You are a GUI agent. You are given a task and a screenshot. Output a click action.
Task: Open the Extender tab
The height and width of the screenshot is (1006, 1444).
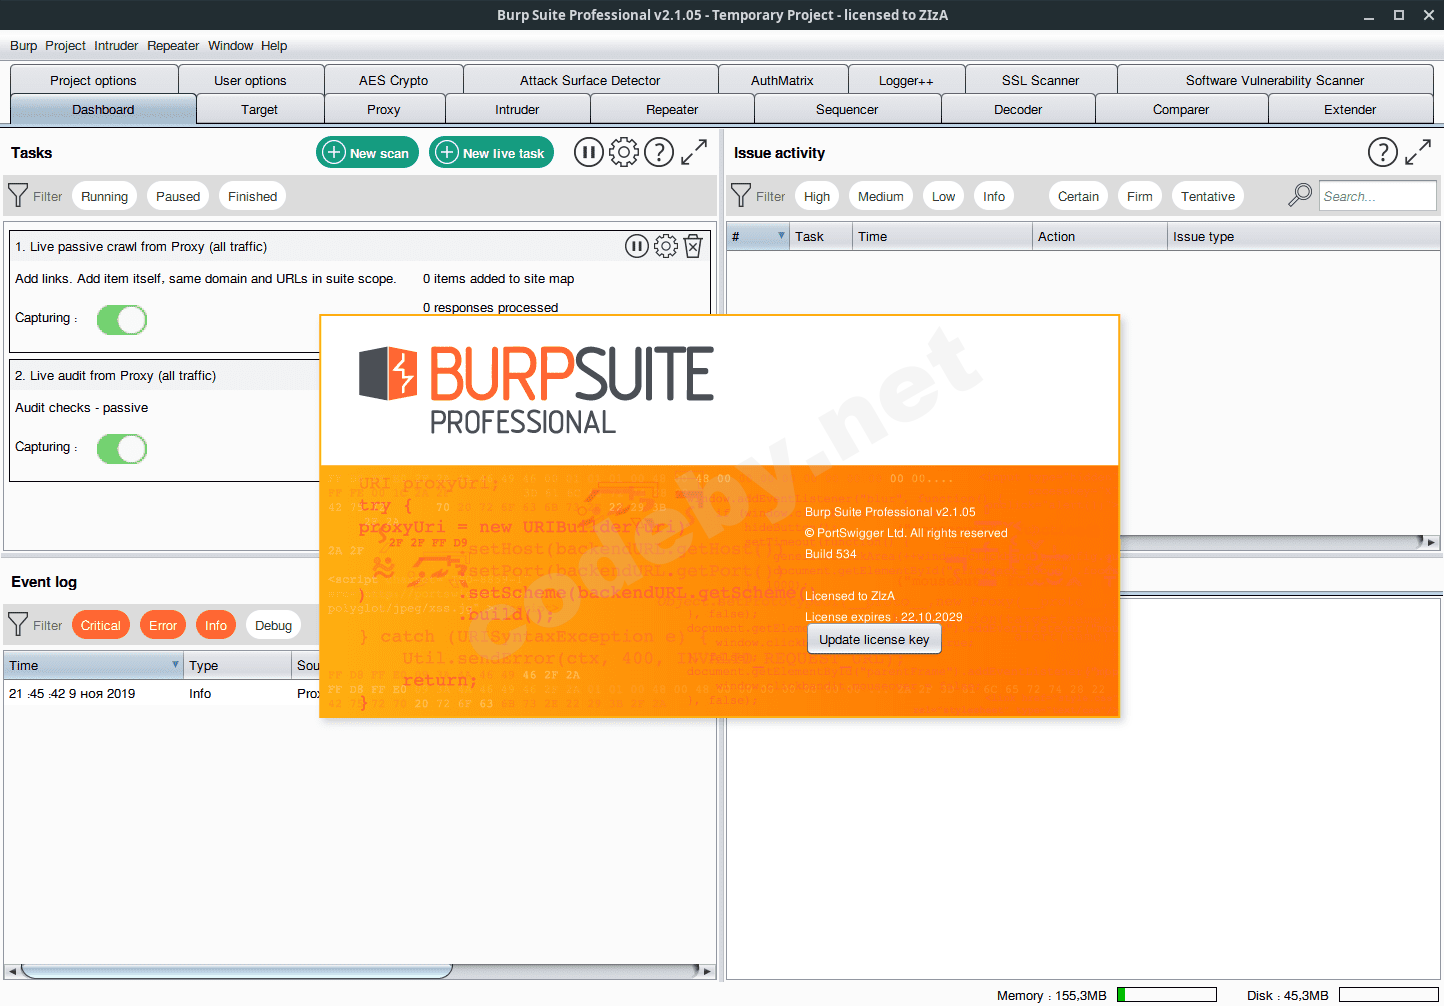click(1350, 109)
